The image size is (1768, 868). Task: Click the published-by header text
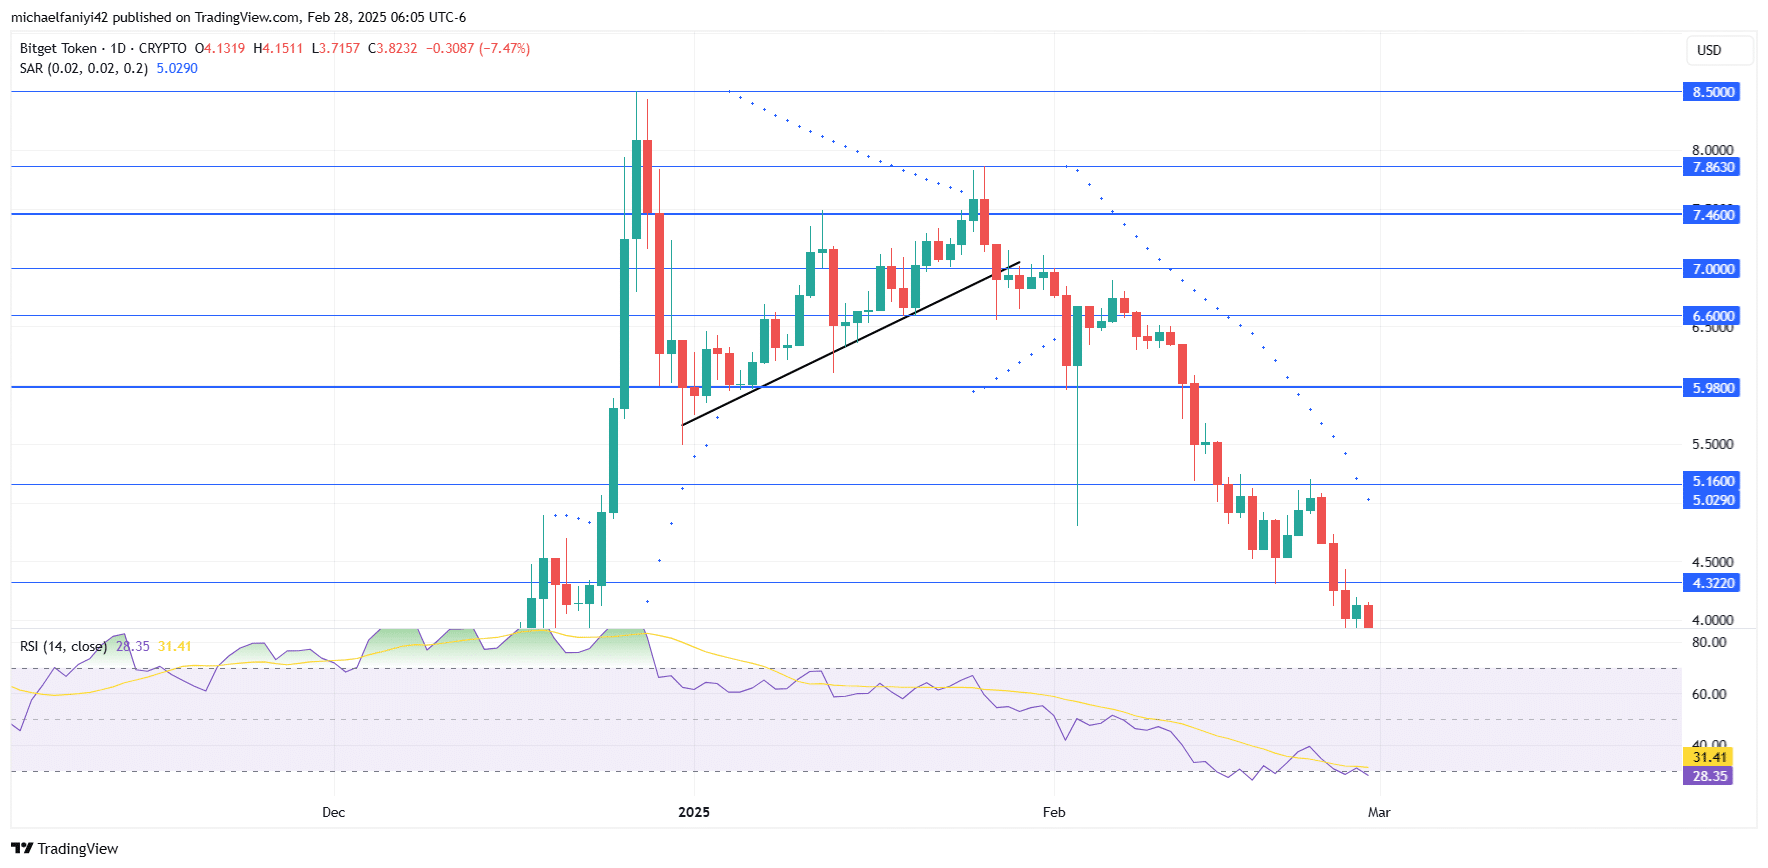[x=238, y=17]
